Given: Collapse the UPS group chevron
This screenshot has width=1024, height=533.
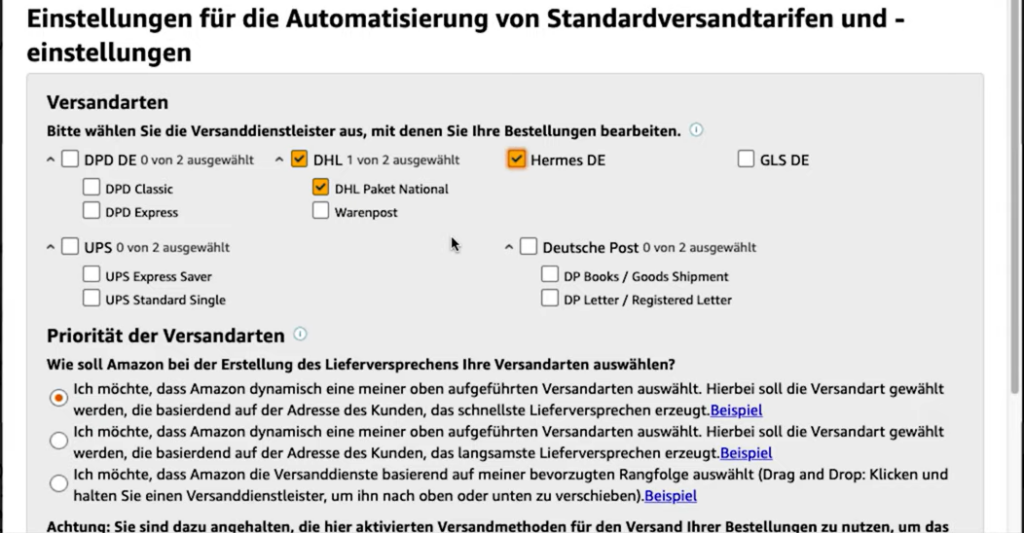Looking at the screenshot, I should 50,247.
